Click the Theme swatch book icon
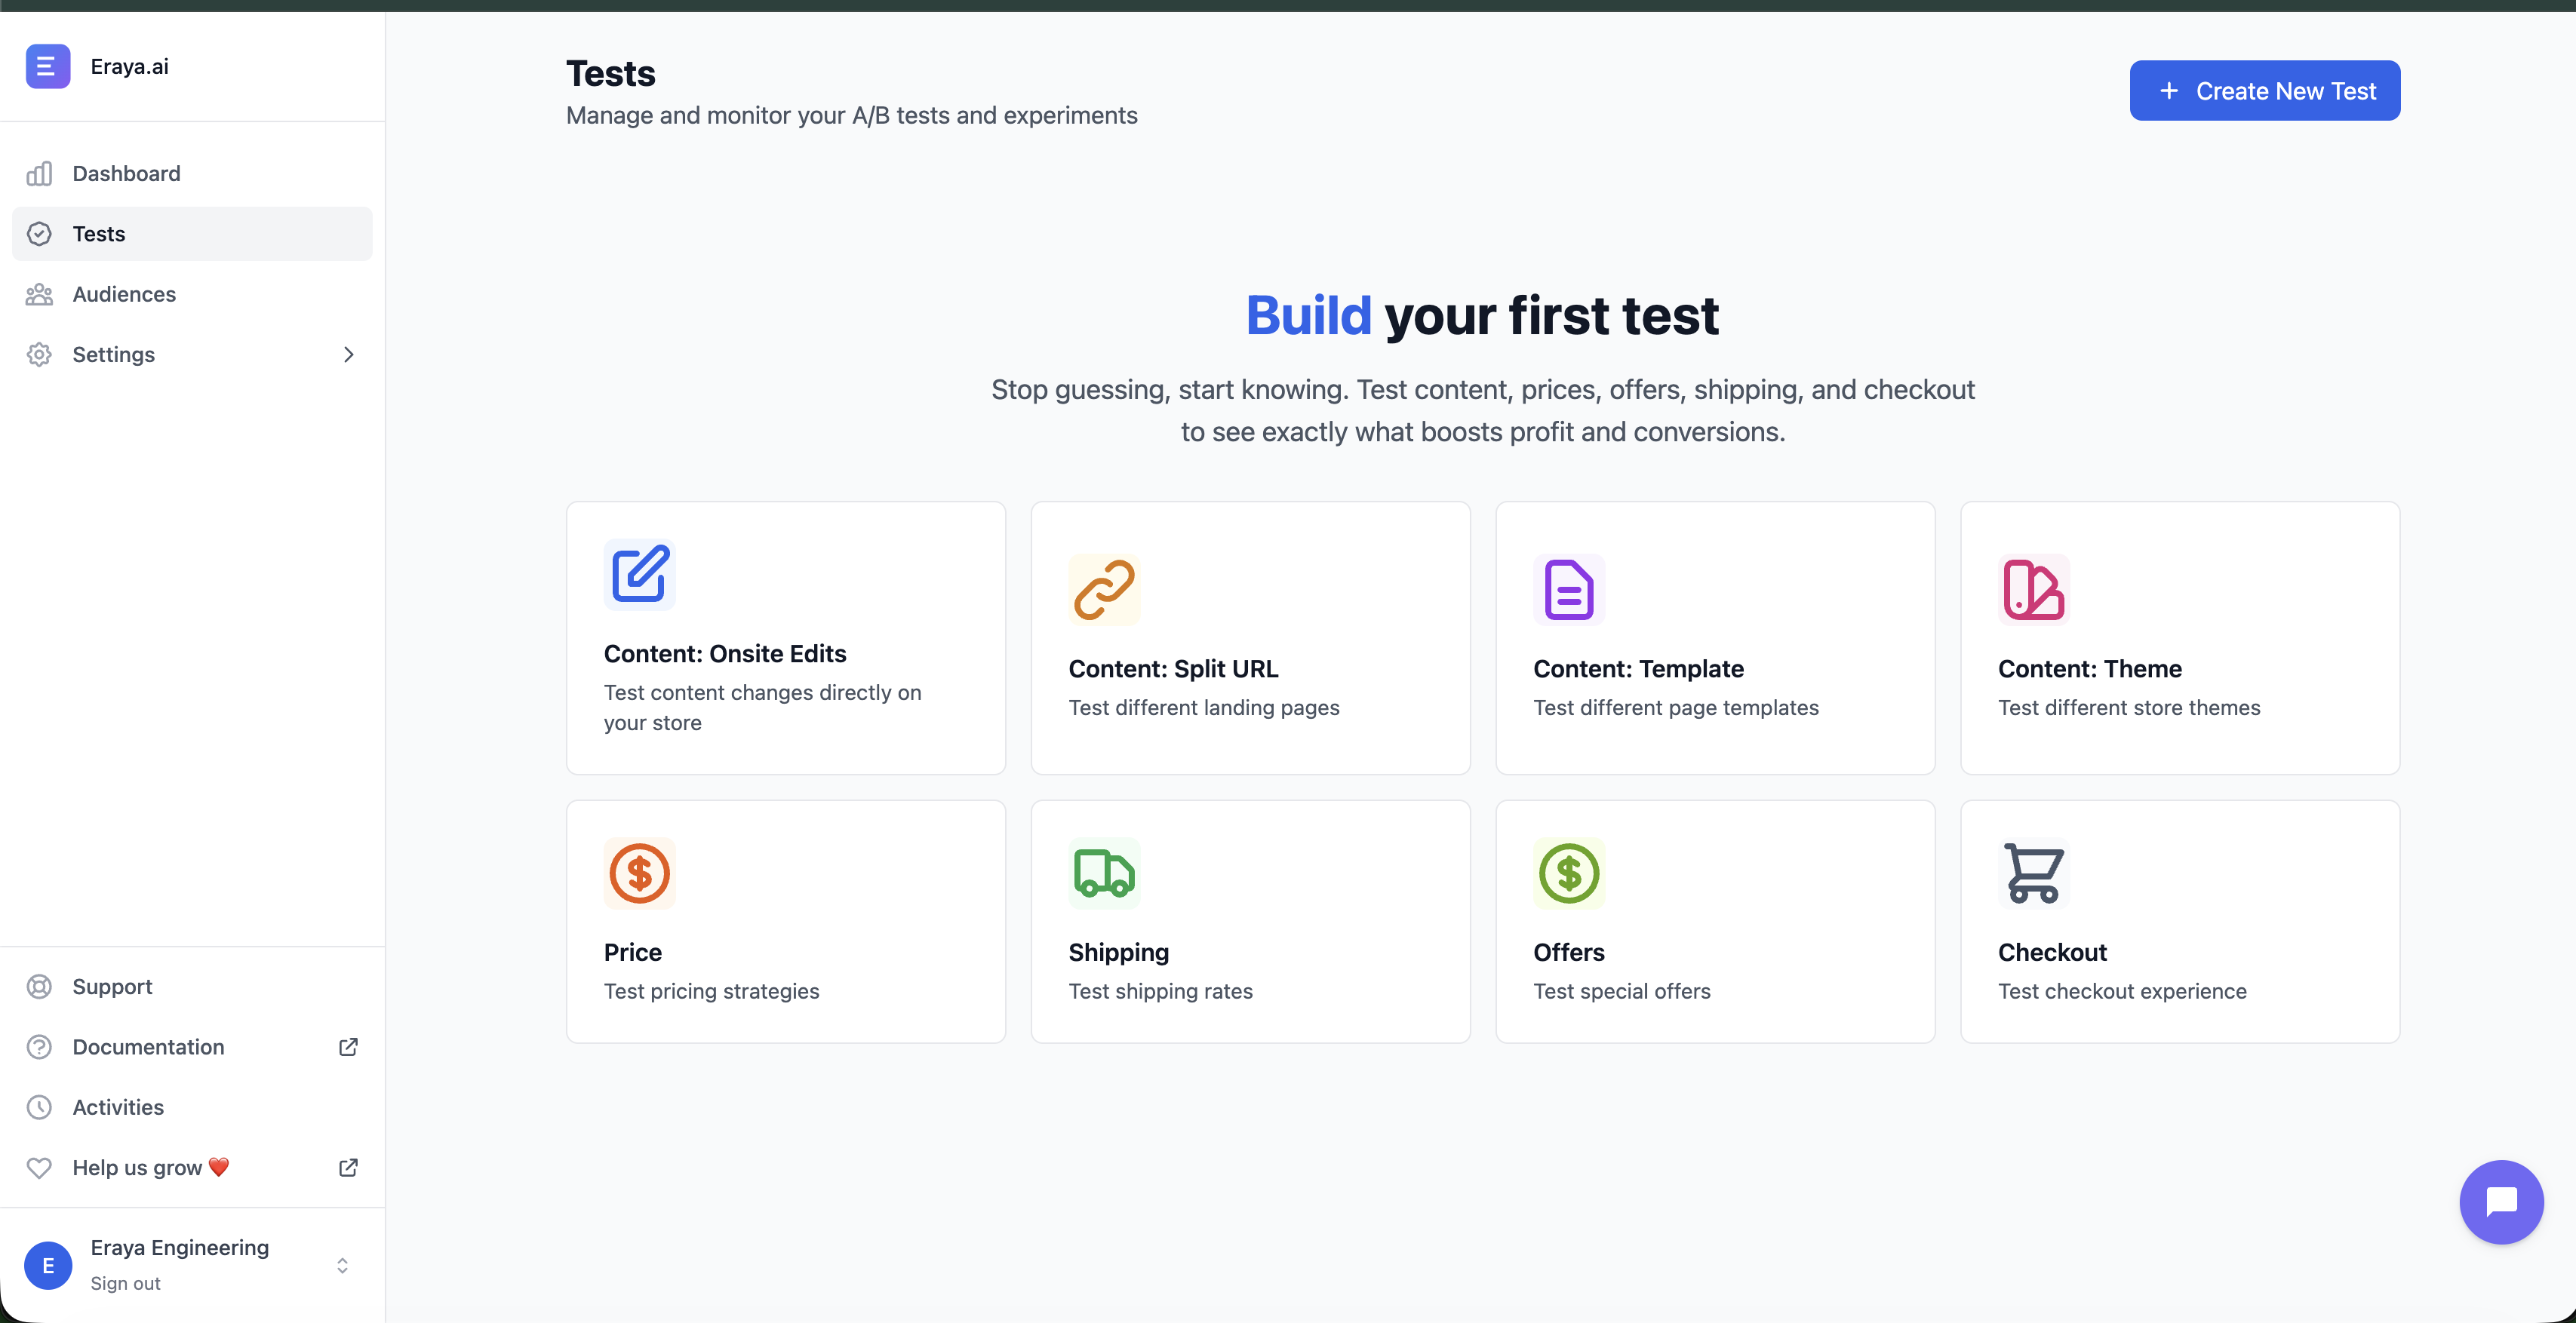 2033,589
